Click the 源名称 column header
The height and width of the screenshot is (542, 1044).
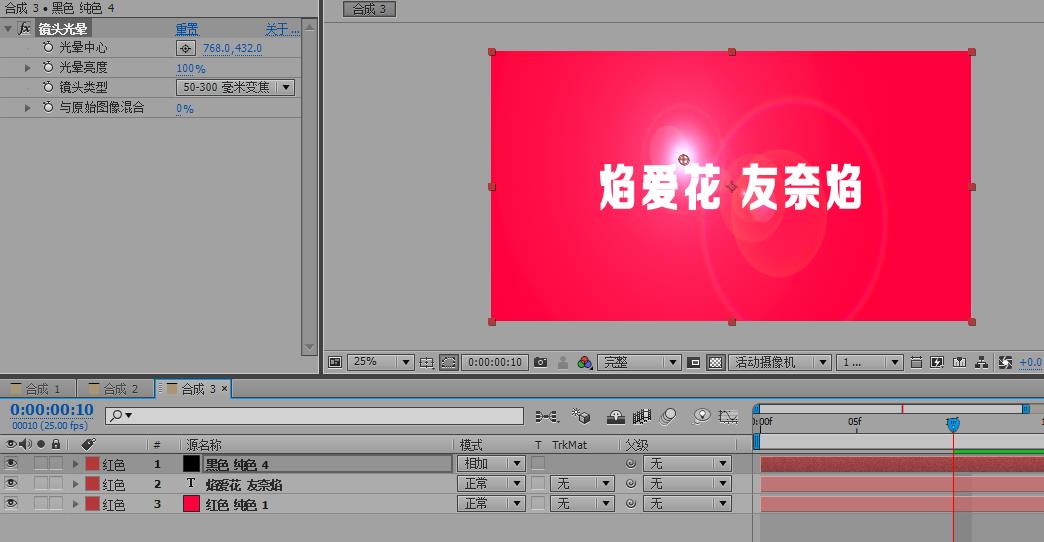pyautogui.click(x=204, y=445)
